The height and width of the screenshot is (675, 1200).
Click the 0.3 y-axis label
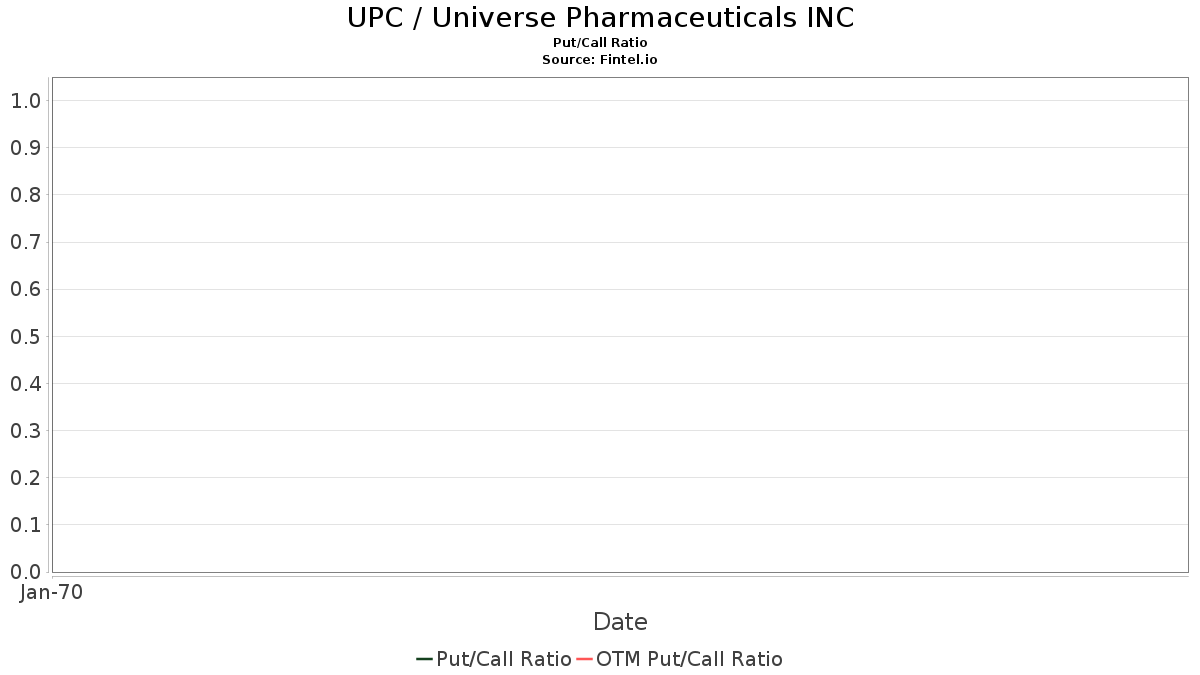(x=26, y=430)
